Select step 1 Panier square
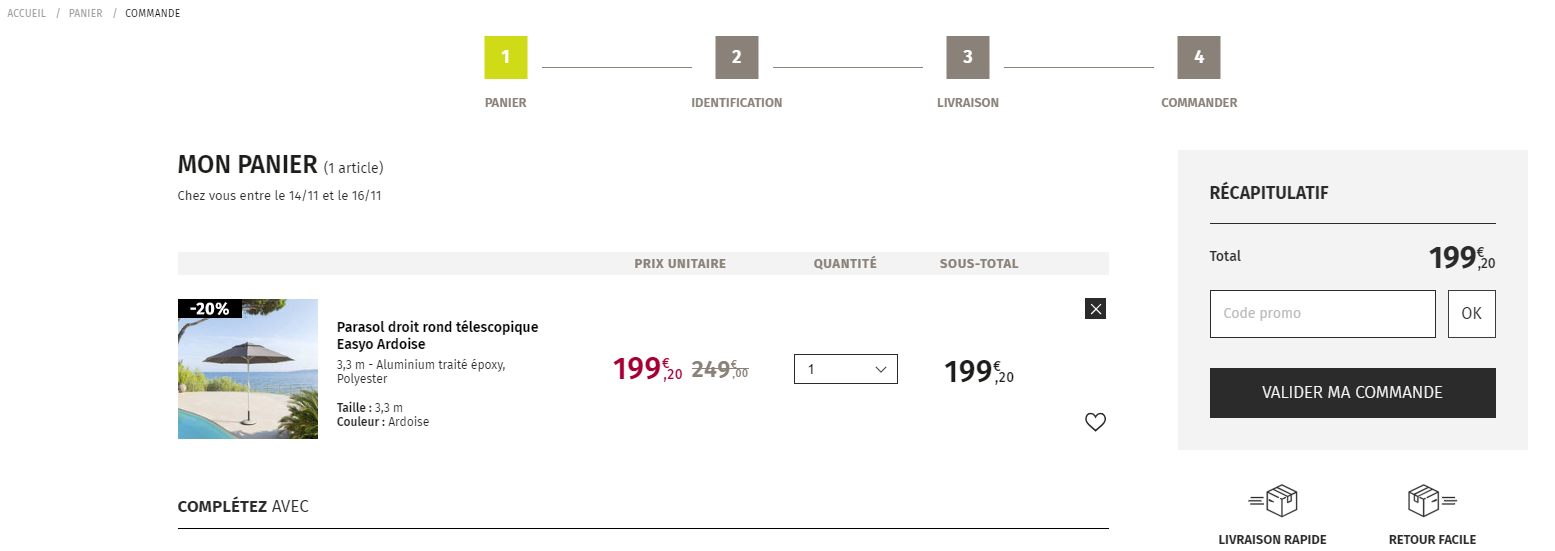 point(506,57)
